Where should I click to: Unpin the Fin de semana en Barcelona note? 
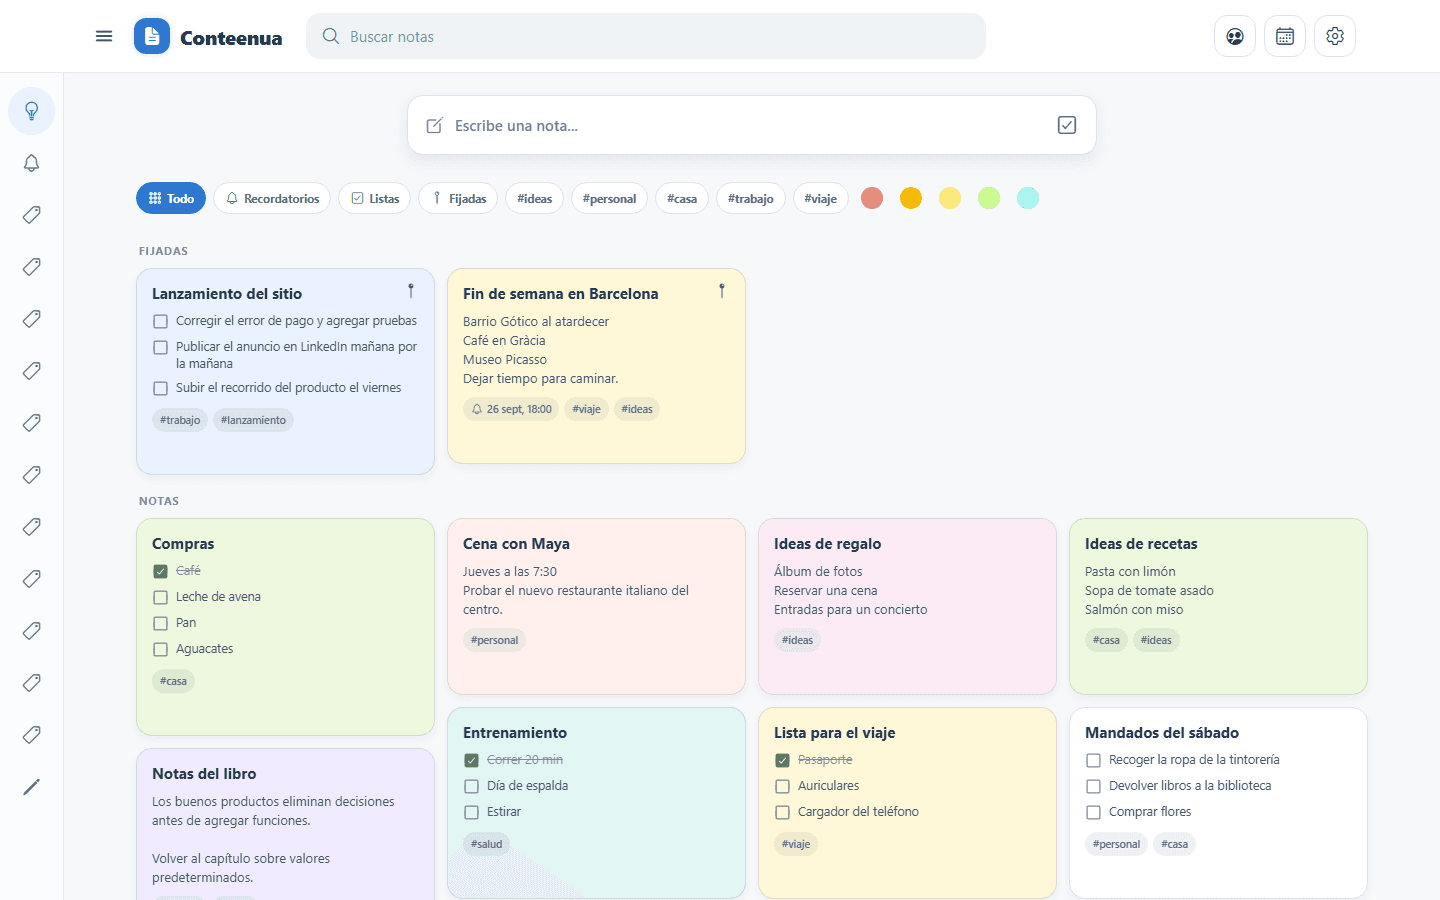click(722, 291)
